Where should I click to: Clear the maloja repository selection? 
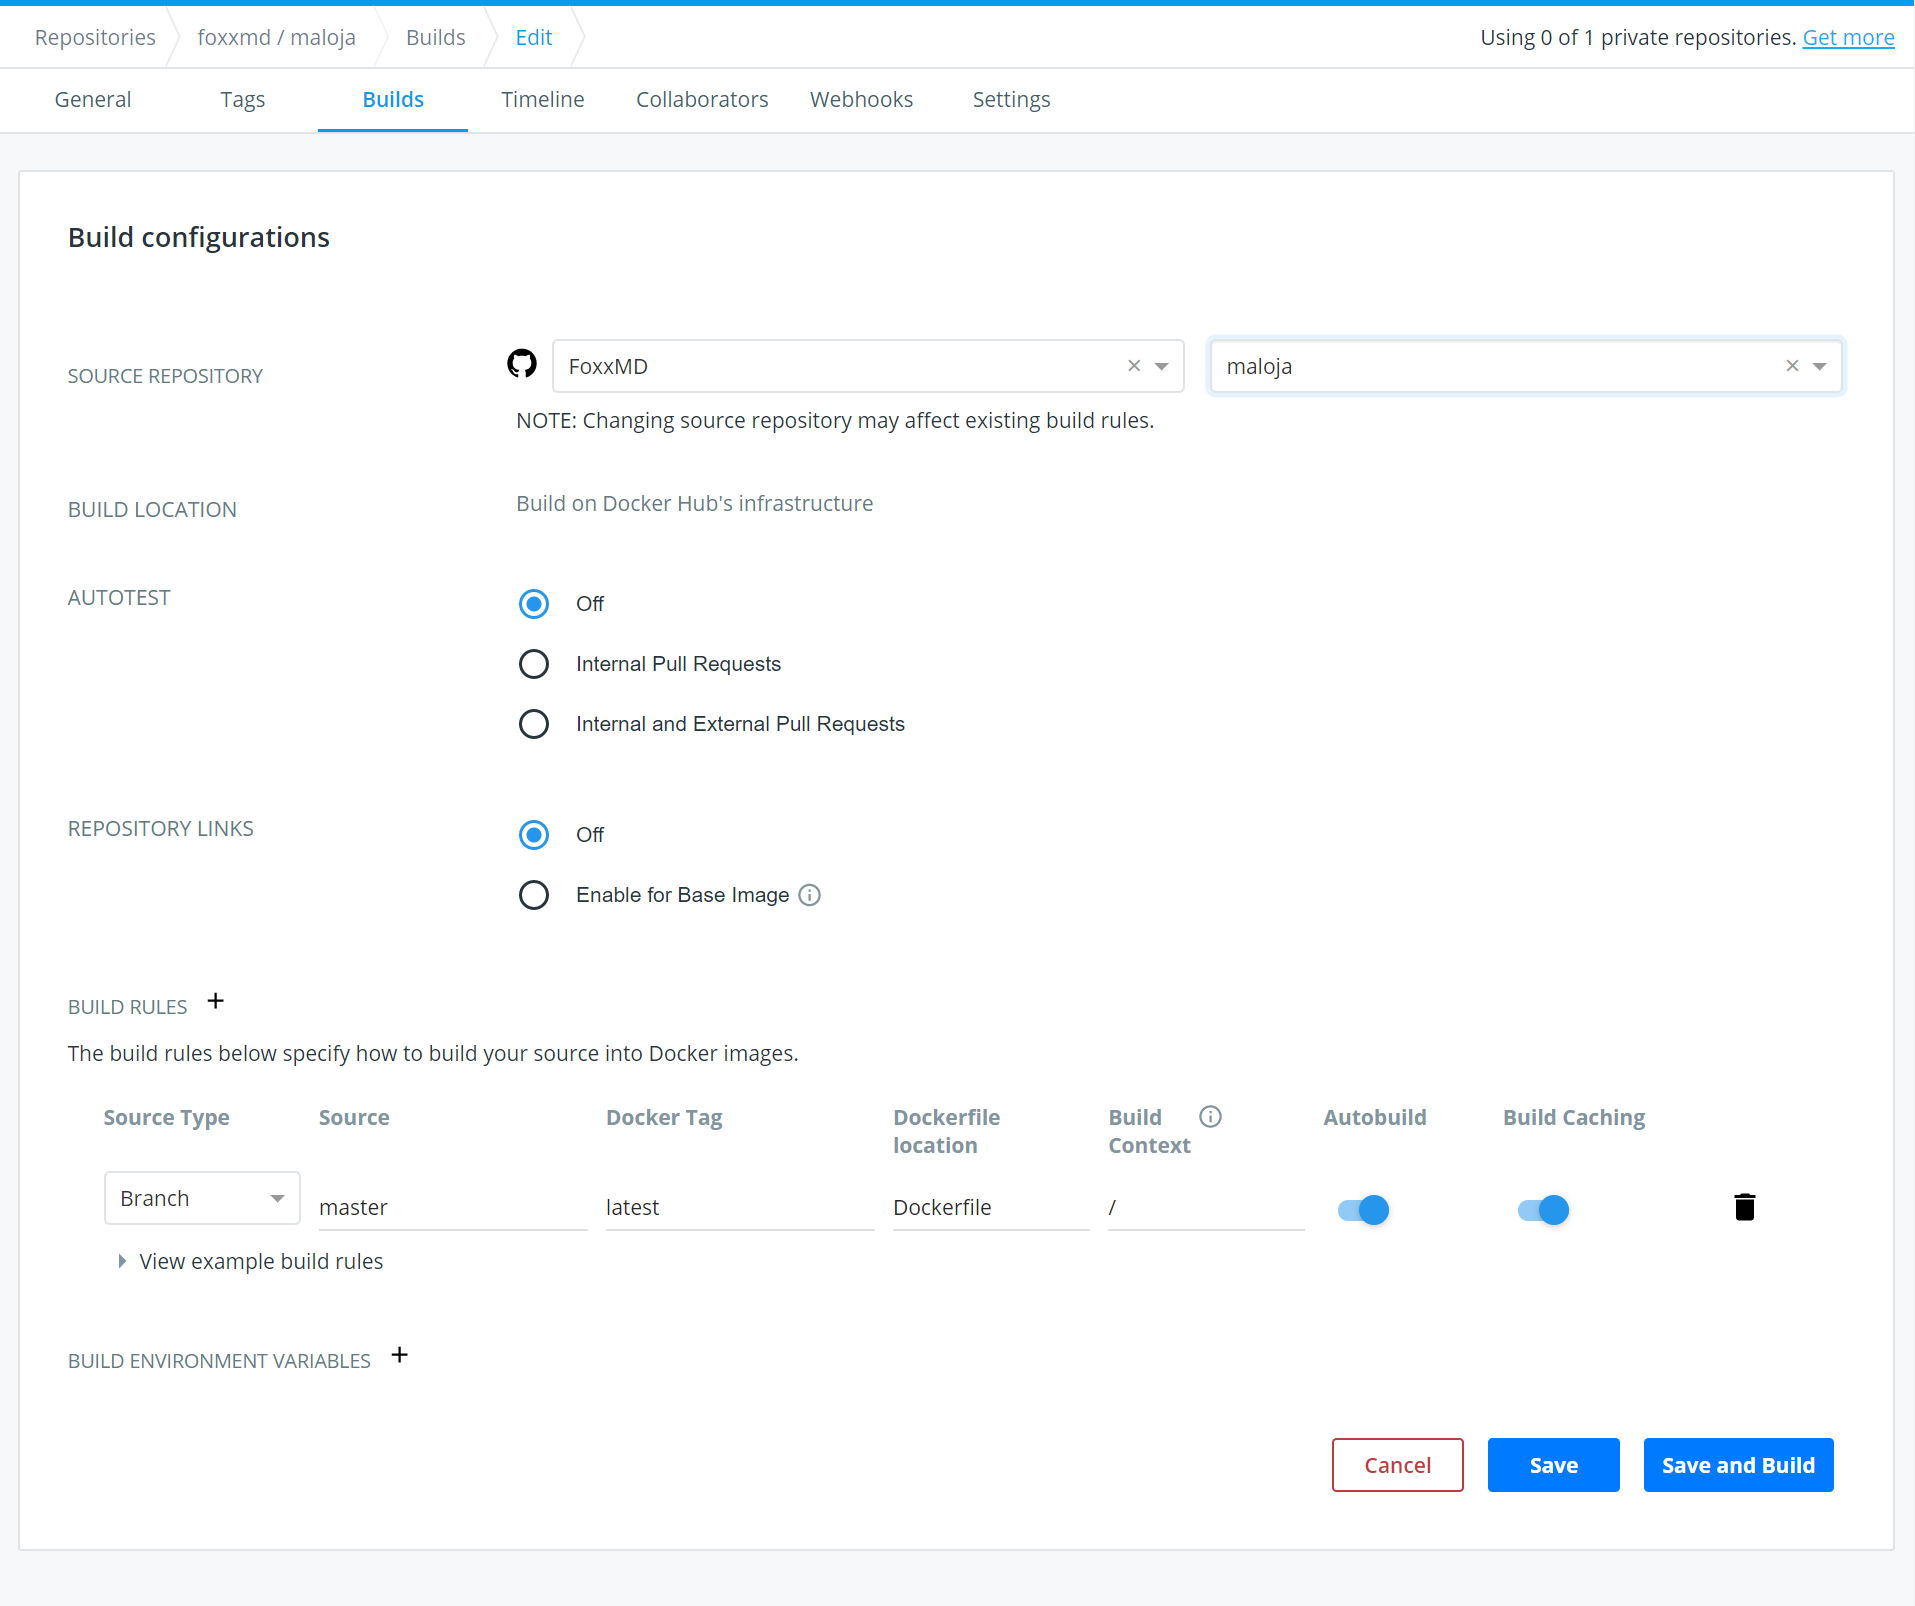1792,366
